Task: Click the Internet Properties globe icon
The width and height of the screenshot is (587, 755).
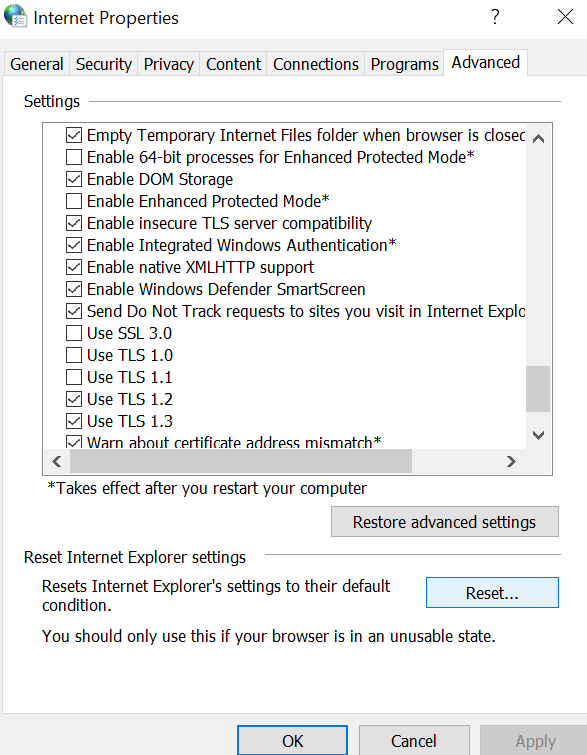Action: (x=15, y=16)
